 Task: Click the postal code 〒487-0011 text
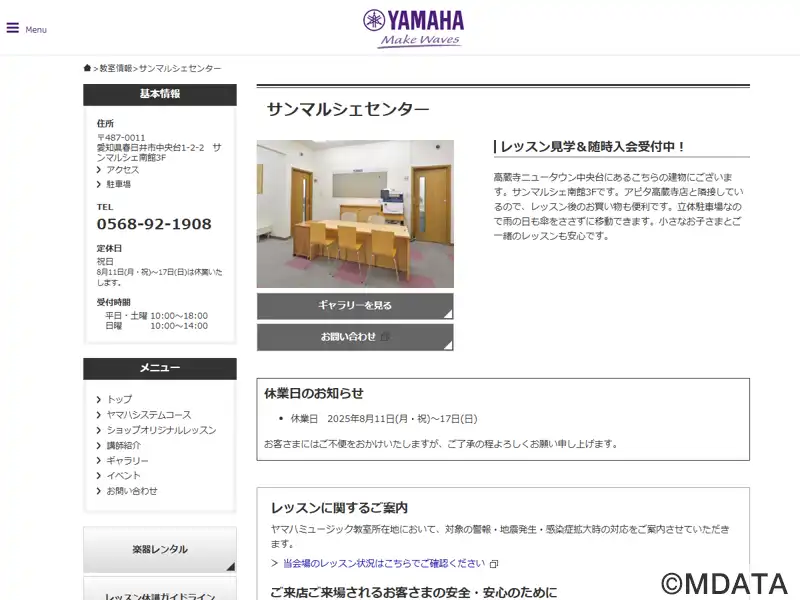(x=121, y=138)
